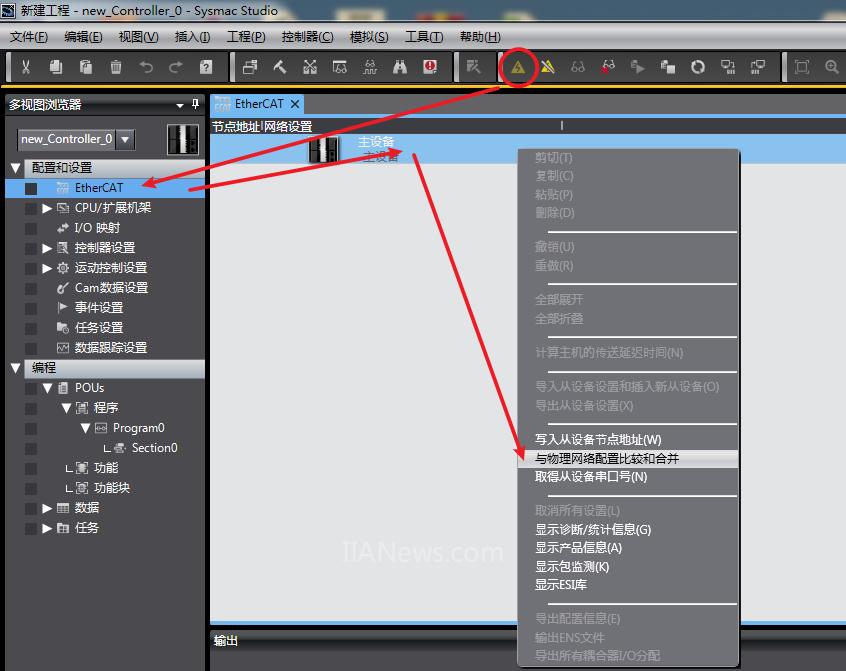The width and height of the screenshot is (846, 671).
Task: Select Cam数据设置 tree item
Action: coord(111,287)
